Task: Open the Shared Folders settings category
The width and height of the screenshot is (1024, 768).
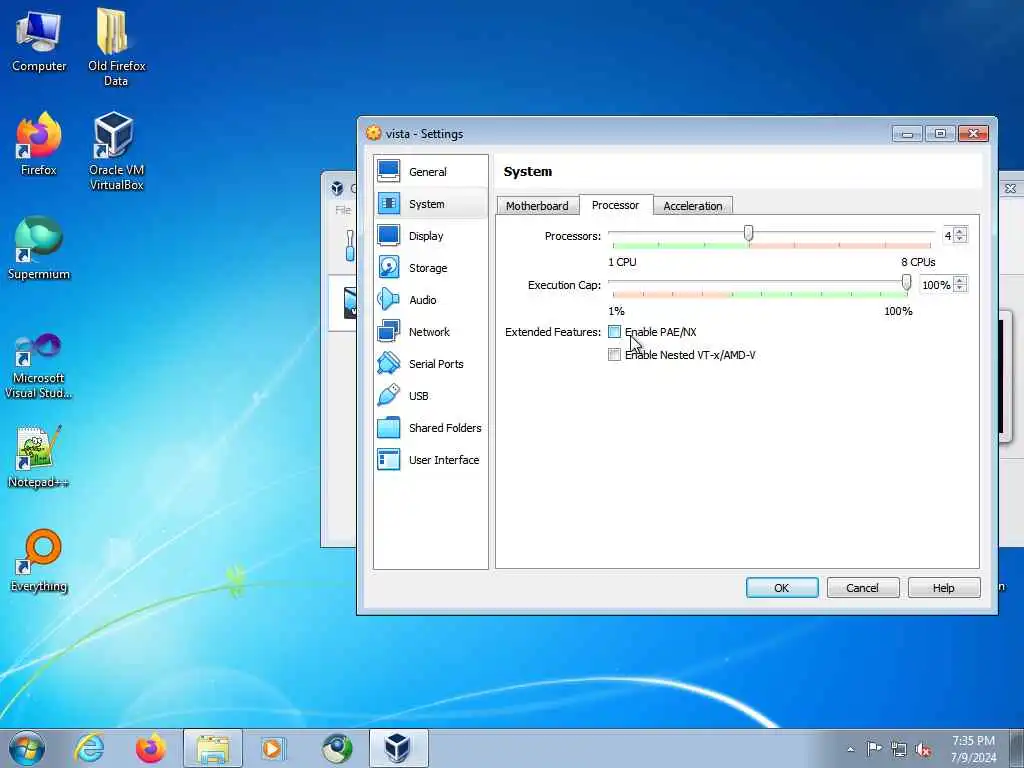Action: 430,428
